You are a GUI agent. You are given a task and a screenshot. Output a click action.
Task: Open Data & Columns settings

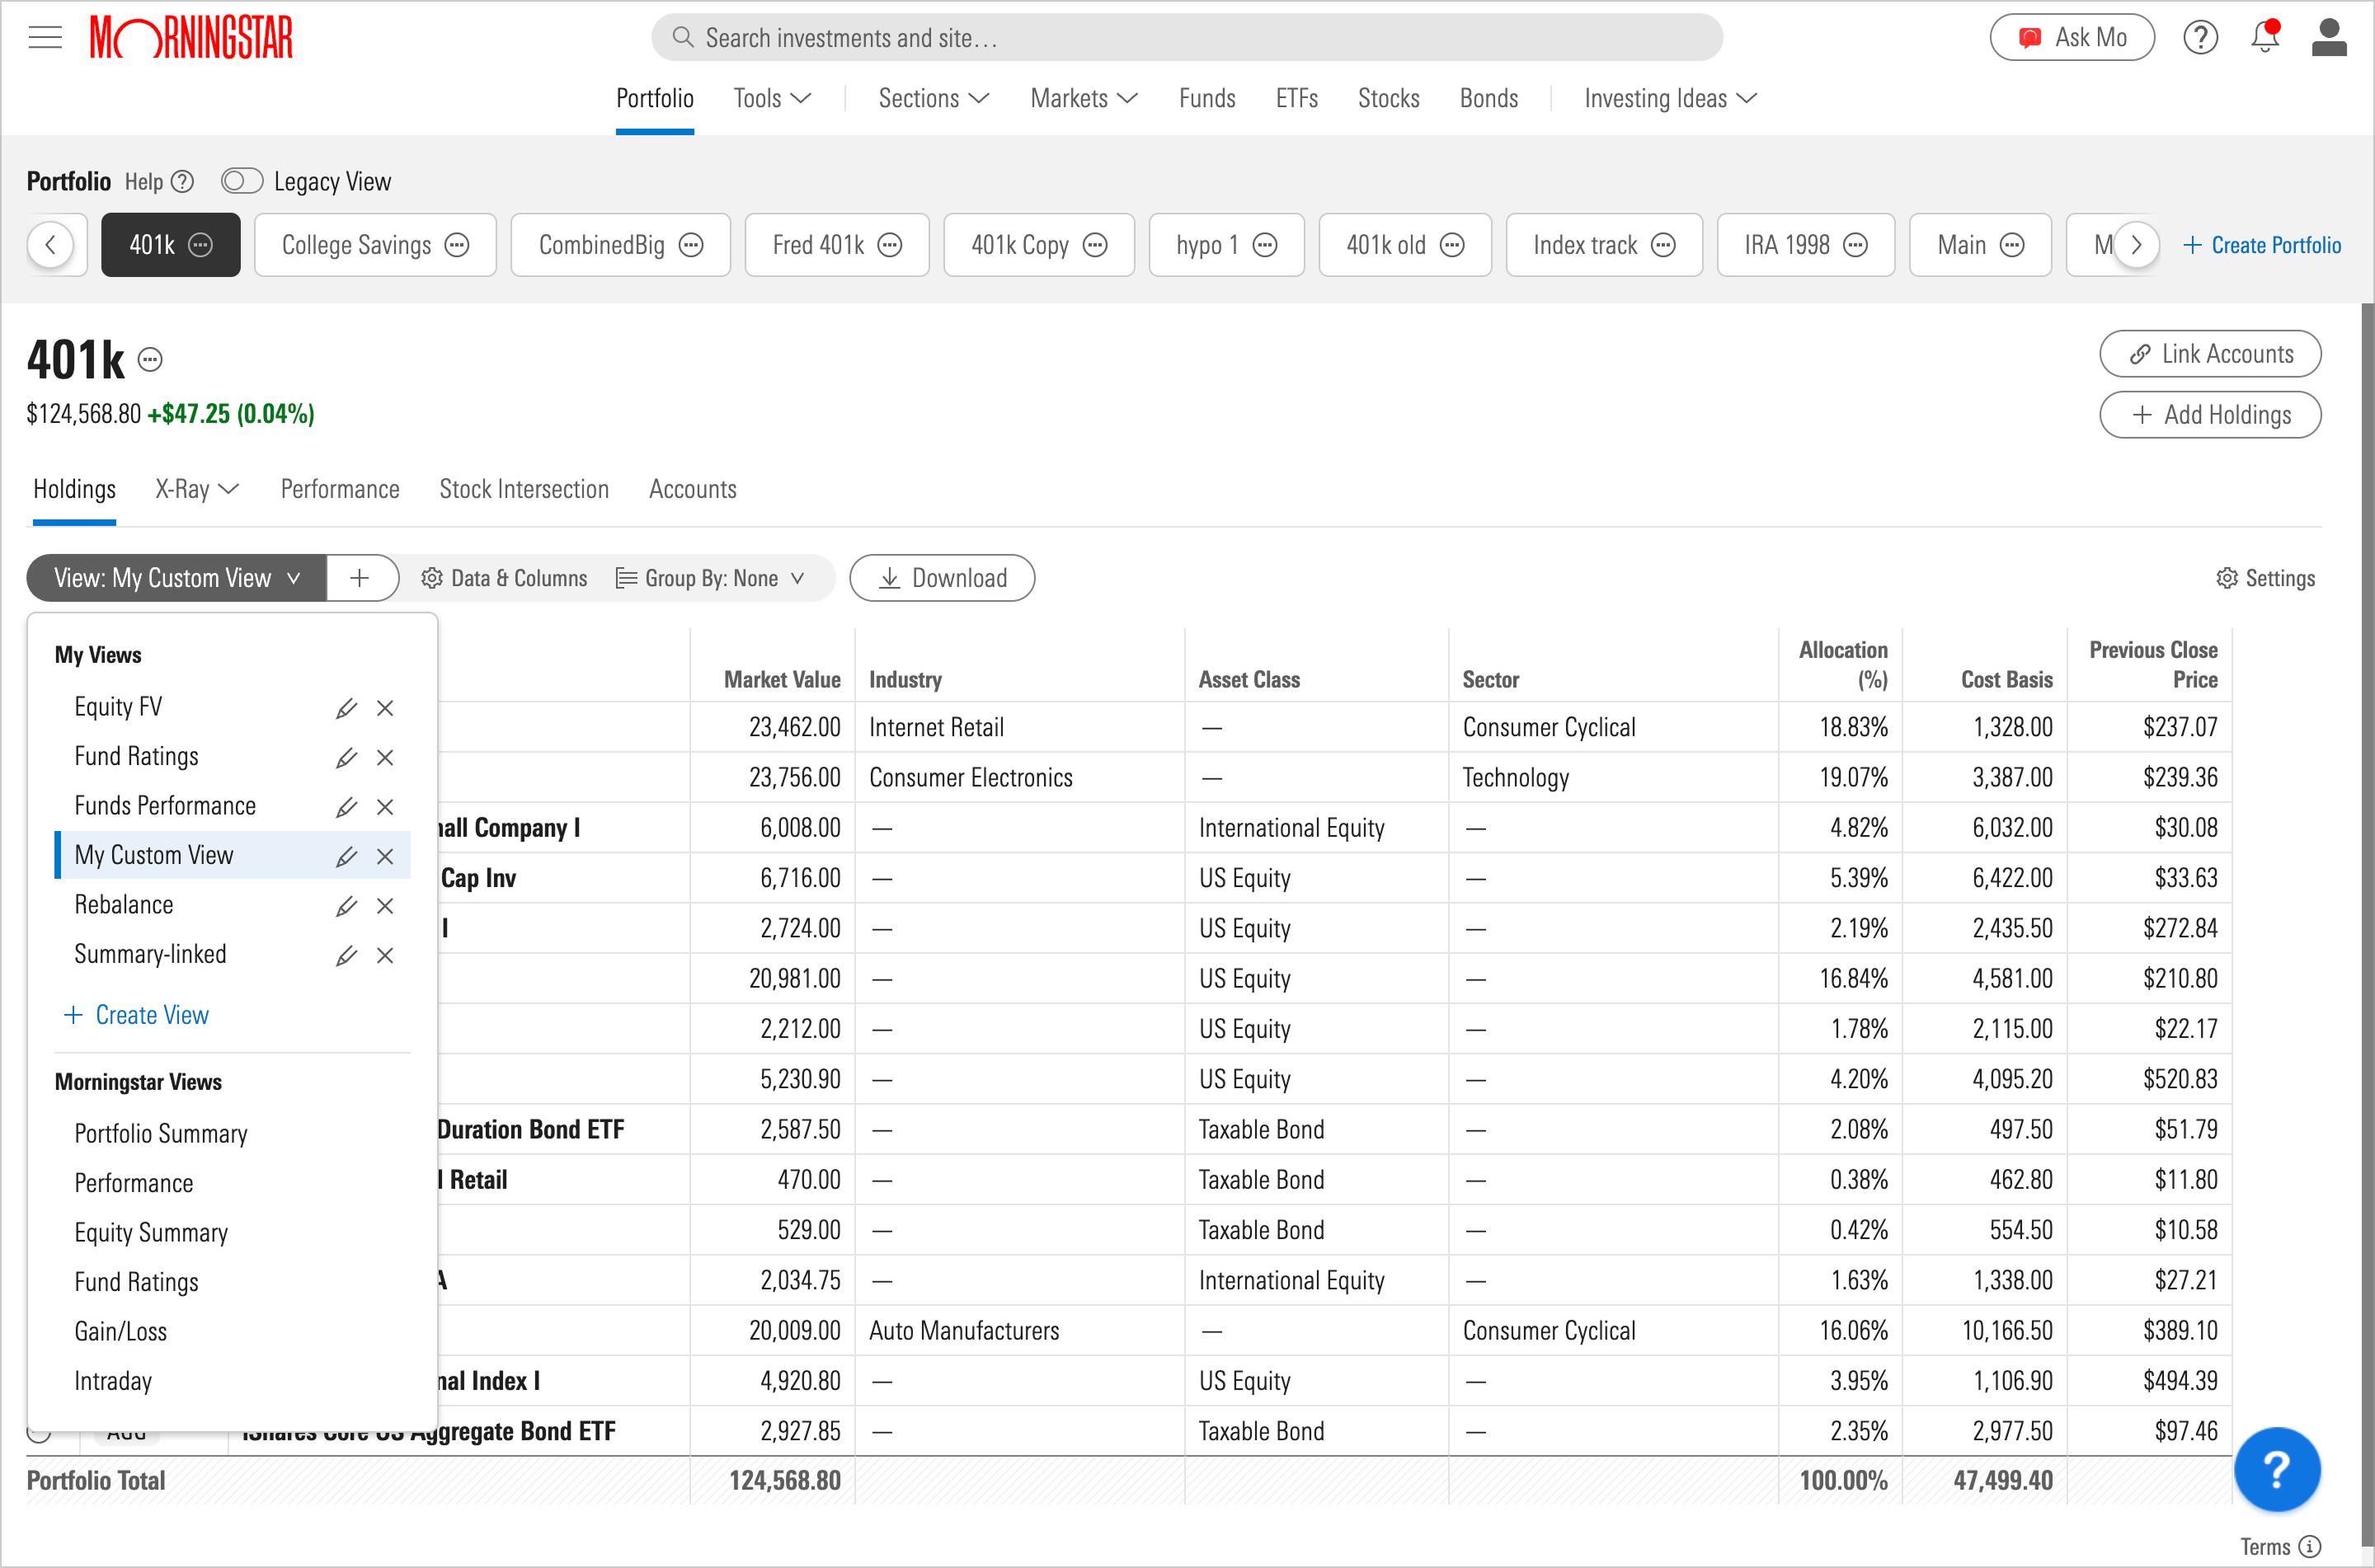tap(504, 578)
